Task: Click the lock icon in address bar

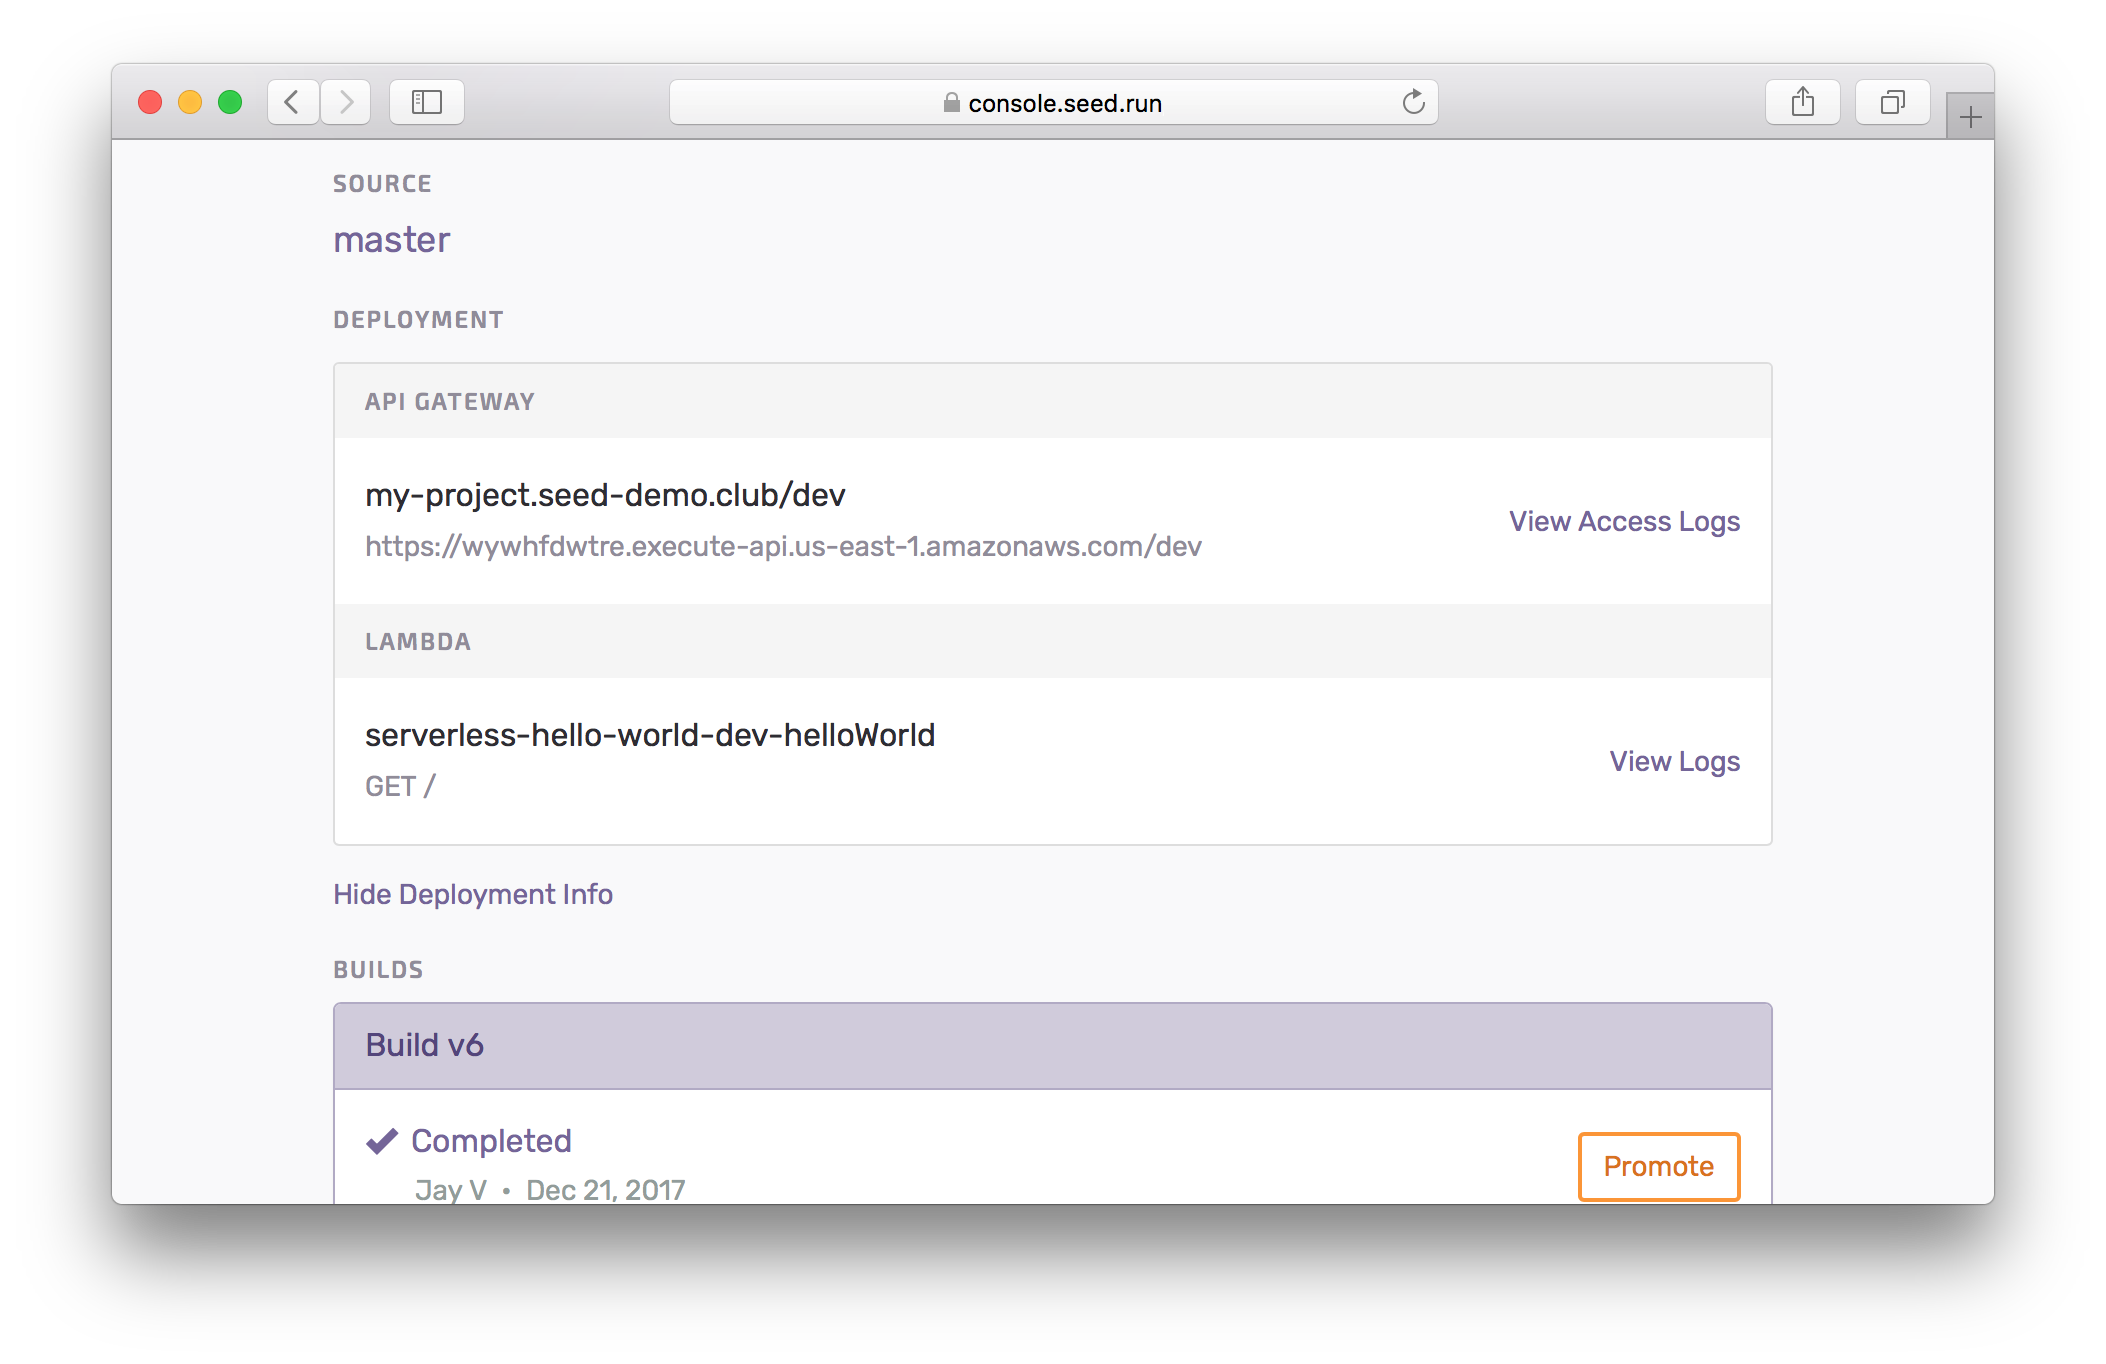Action: pos(951,103)
